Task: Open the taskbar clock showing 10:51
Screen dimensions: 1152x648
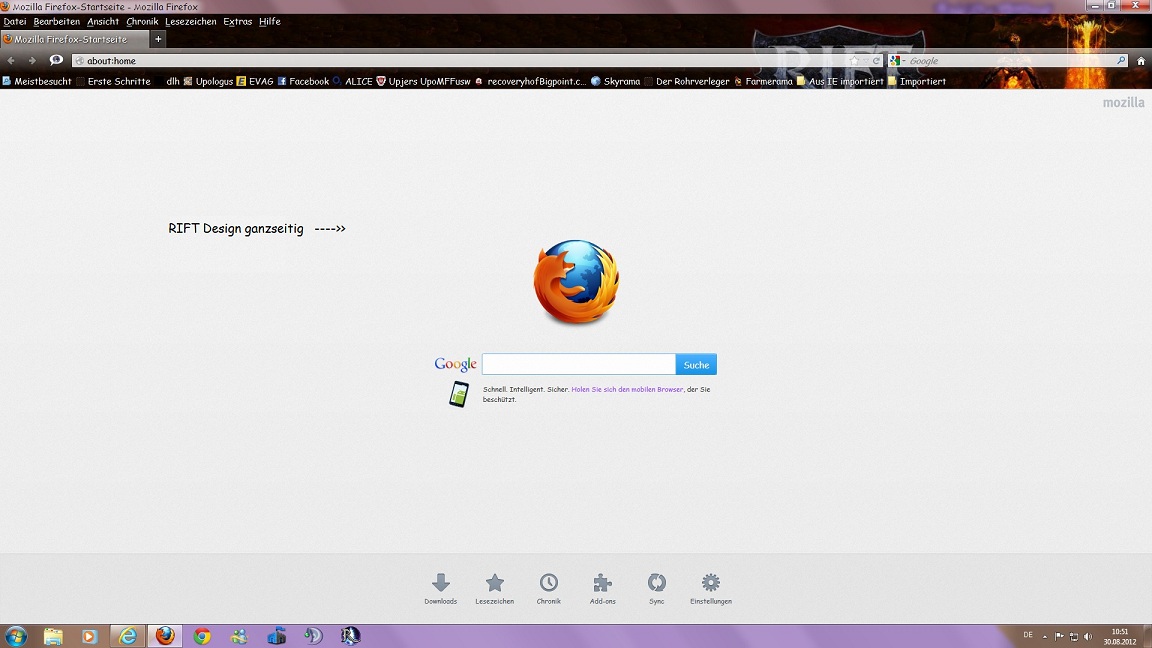Action: (x=1120, y=636)
